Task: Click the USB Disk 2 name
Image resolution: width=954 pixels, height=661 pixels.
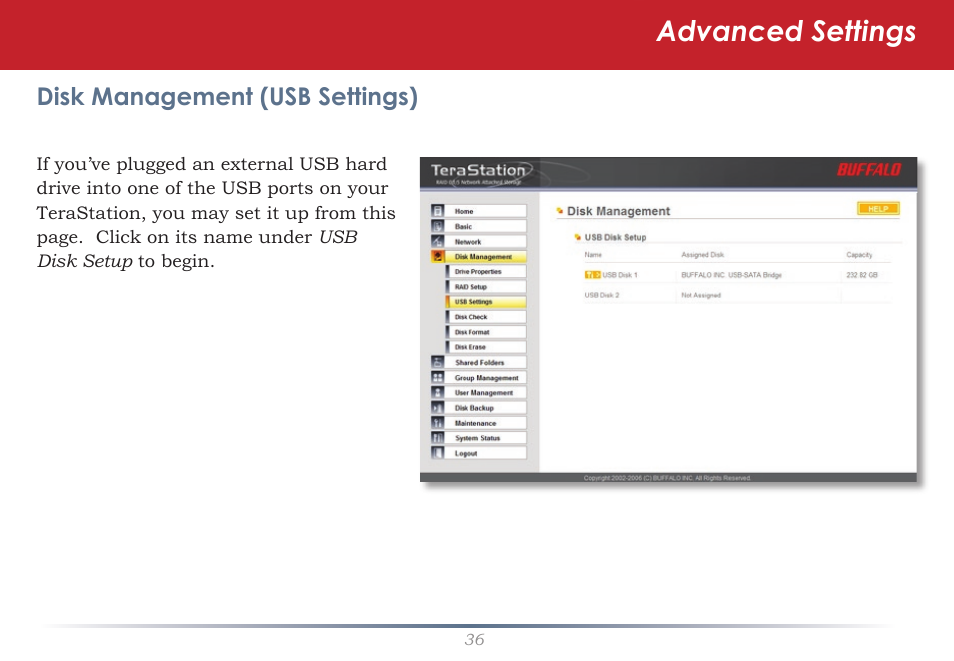Action: (602, 295)
